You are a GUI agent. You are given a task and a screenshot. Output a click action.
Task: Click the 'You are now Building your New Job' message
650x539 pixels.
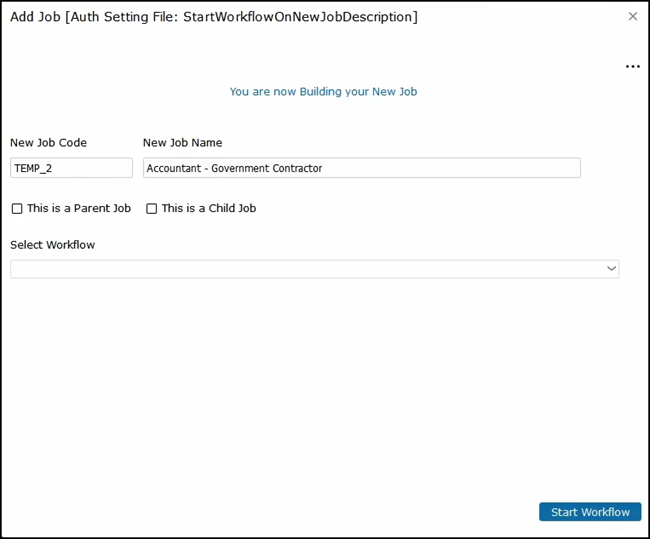point(323,92)
